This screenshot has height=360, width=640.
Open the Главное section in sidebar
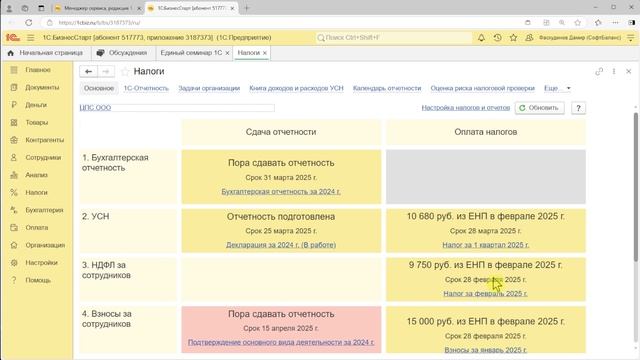coord(38,70)
